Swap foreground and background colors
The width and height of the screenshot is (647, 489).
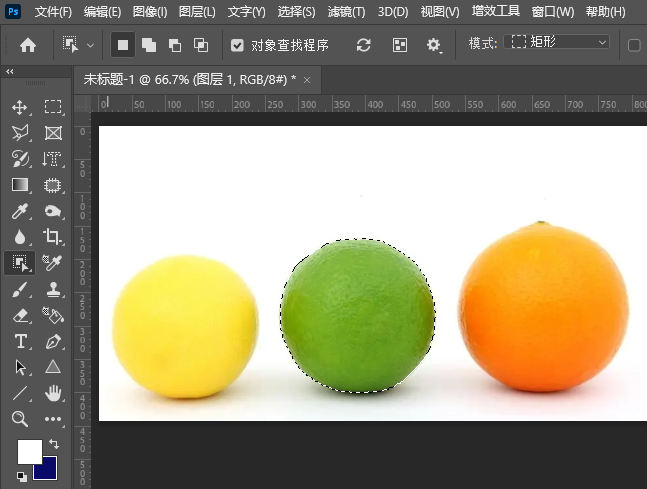(54, 444)
